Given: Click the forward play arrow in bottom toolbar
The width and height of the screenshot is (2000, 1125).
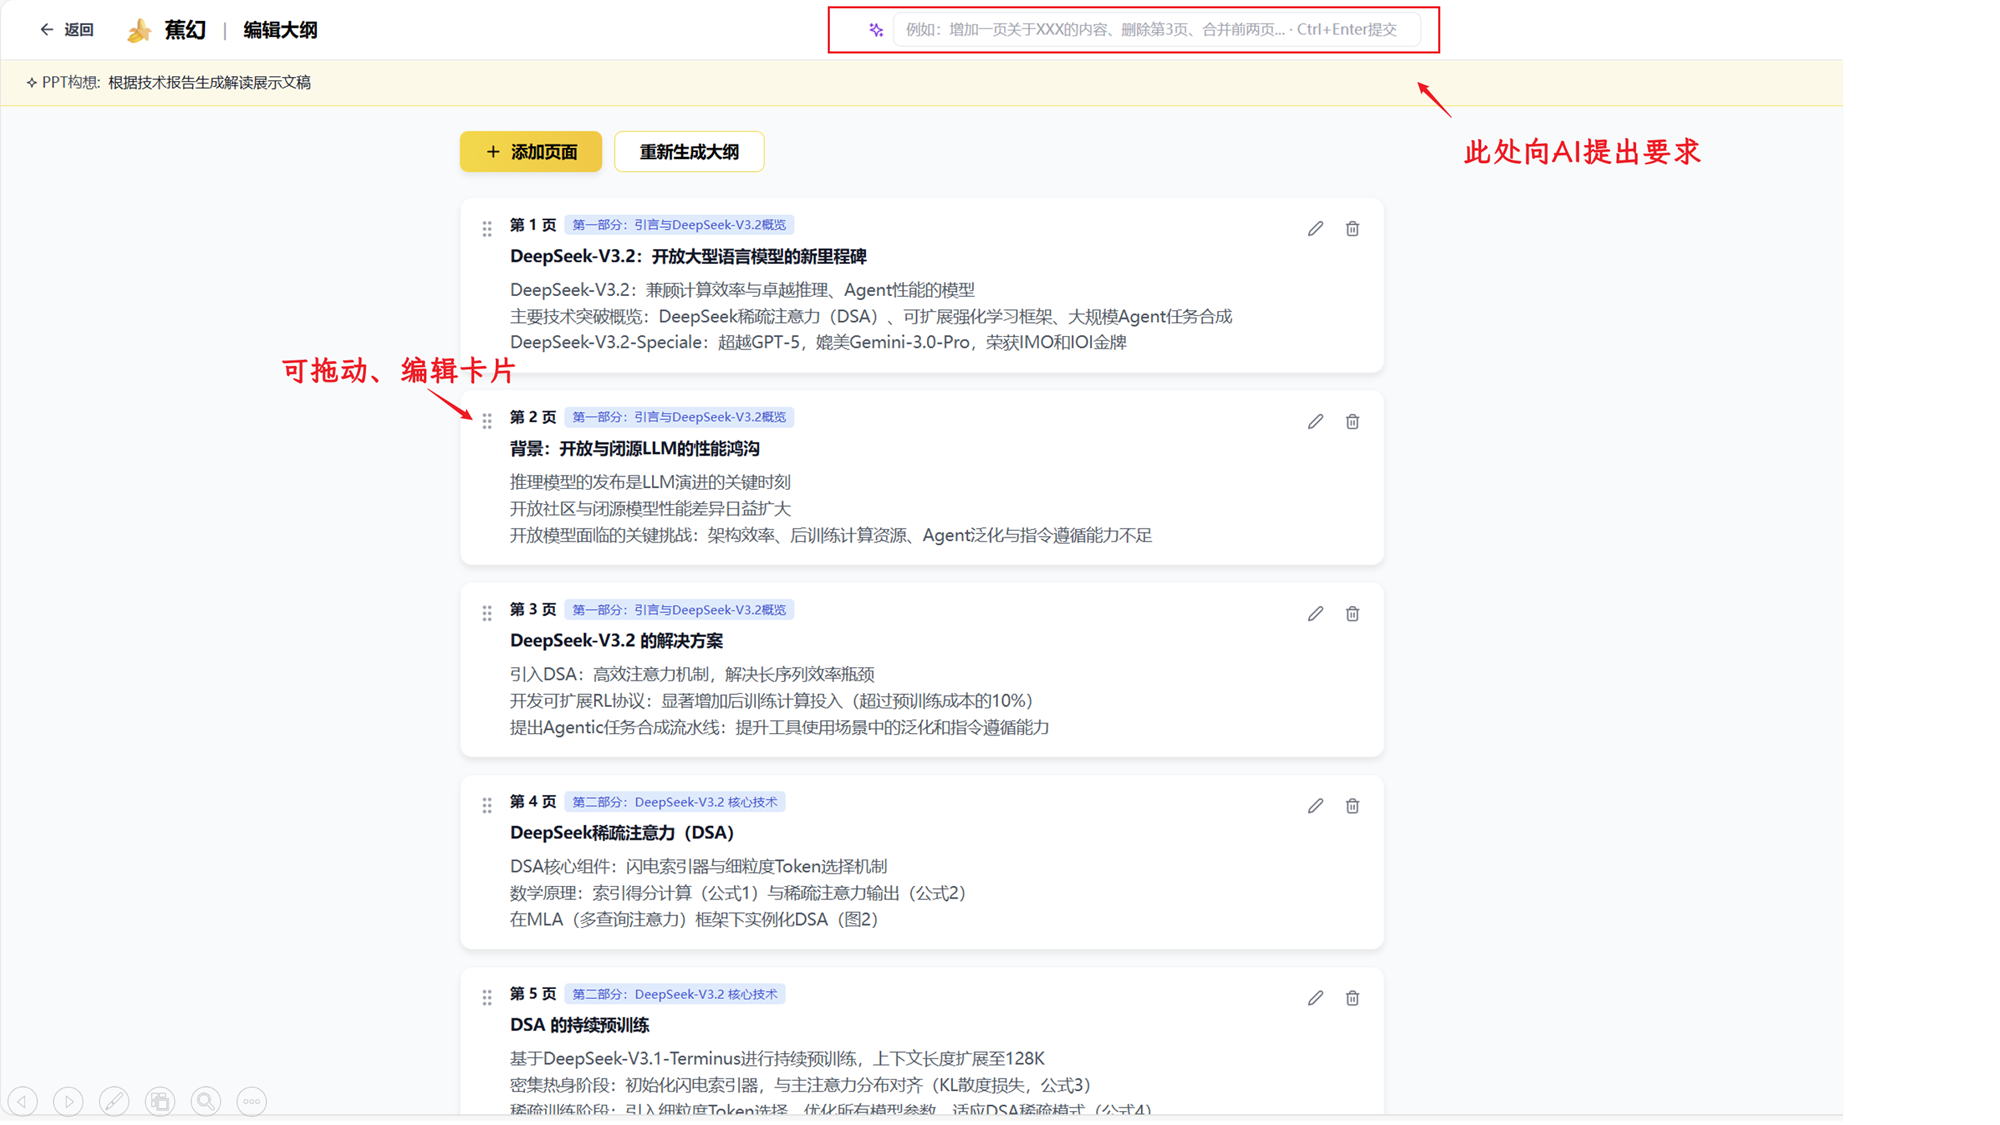Looking at the screenshot, I should click(x=68, y=1101).
